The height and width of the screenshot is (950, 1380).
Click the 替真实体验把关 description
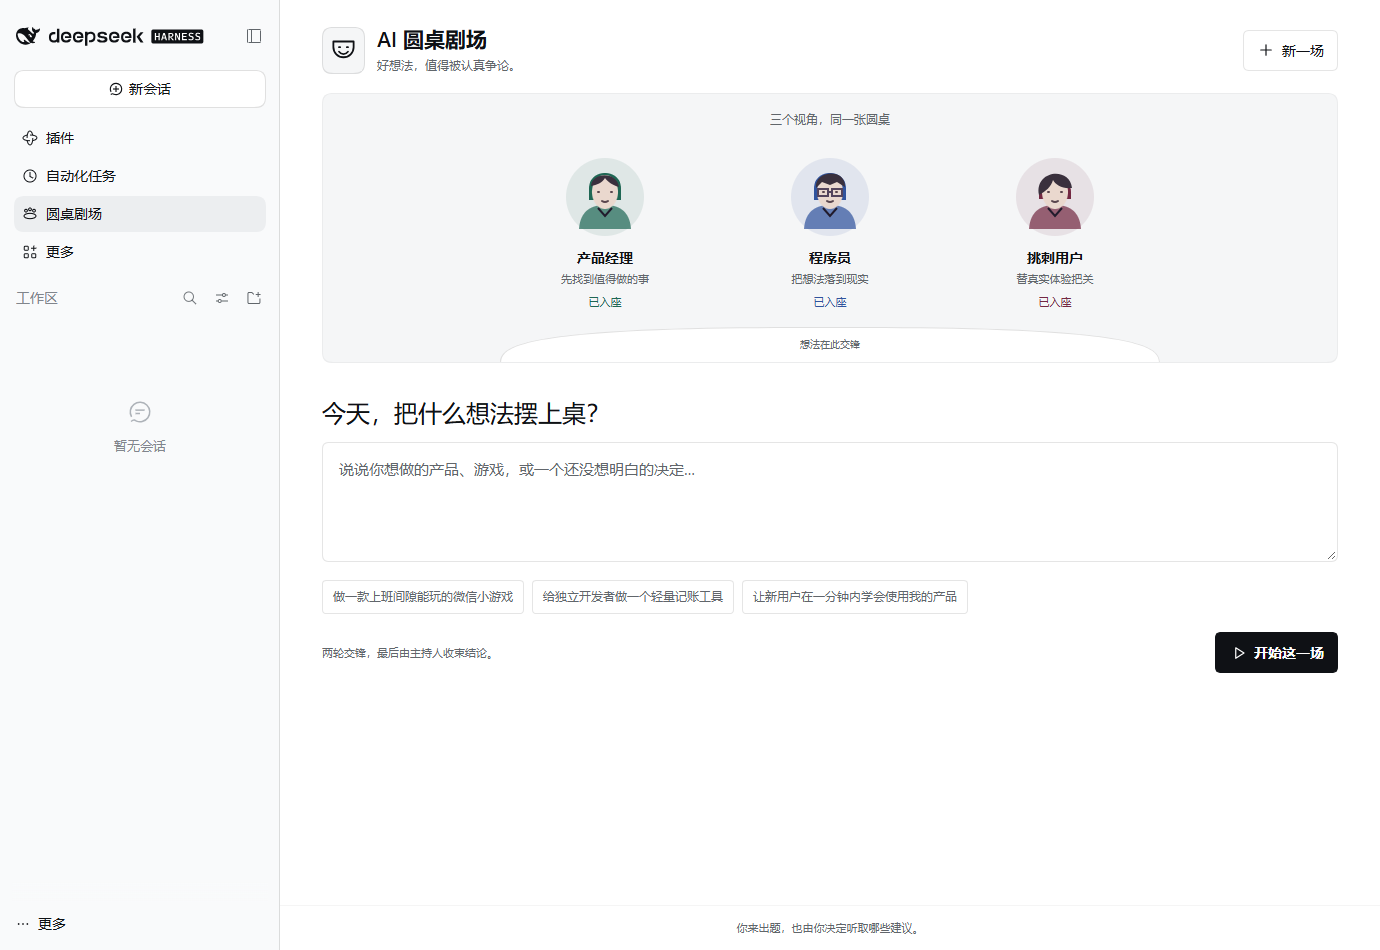coord(1055,280)
